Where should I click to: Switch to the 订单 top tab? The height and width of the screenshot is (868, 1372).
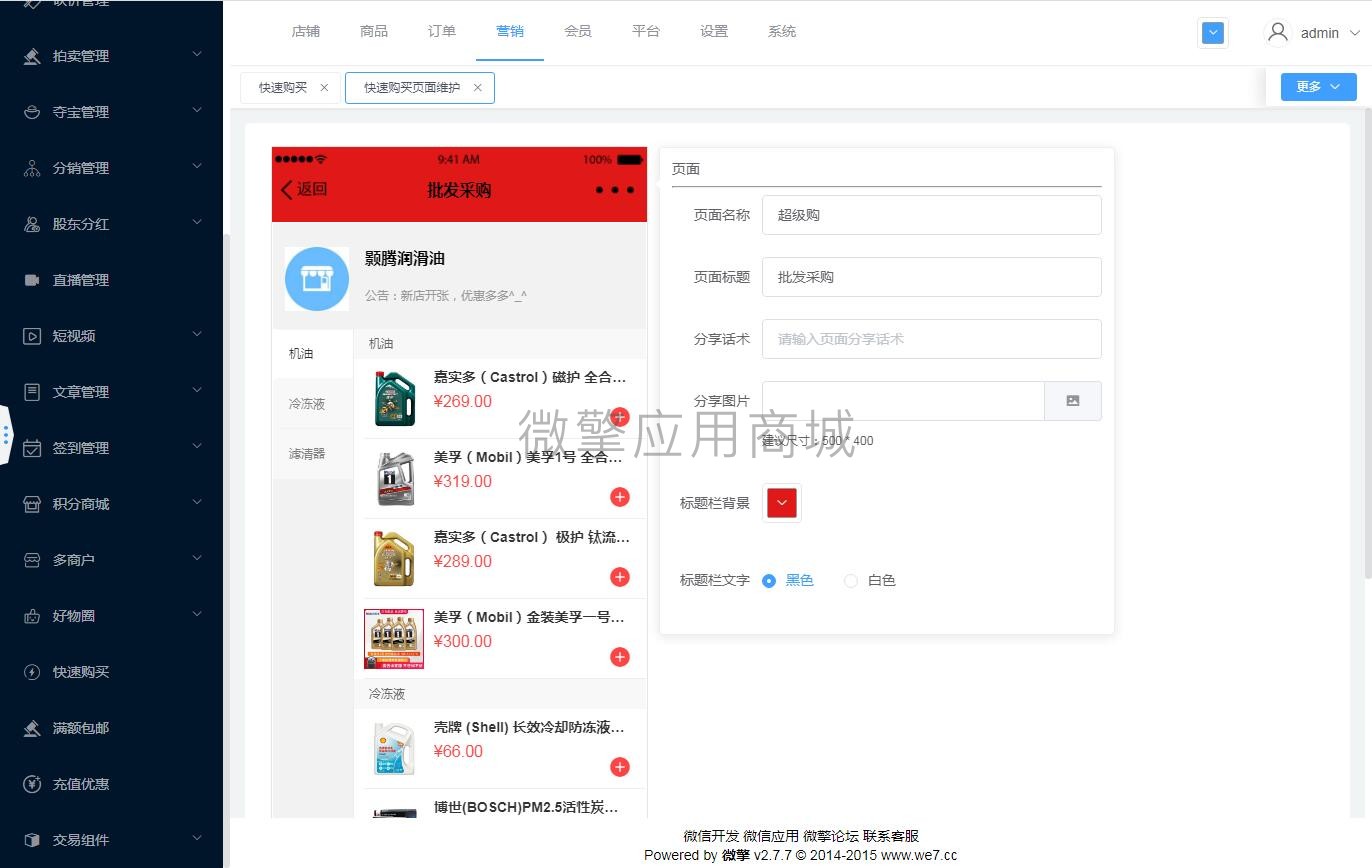[442, 32]
